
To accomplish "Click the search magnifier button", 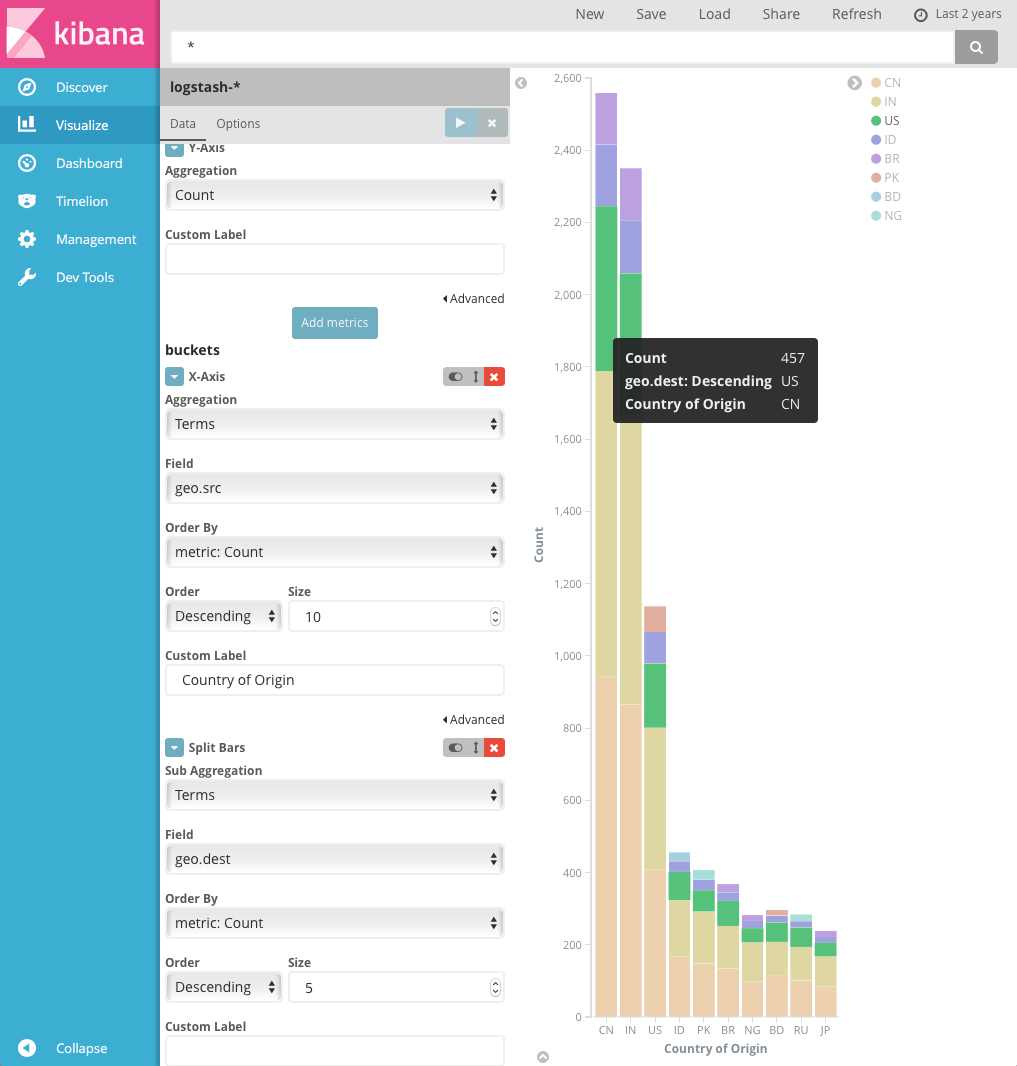I will pyautogui.click(x=975, y=46).
